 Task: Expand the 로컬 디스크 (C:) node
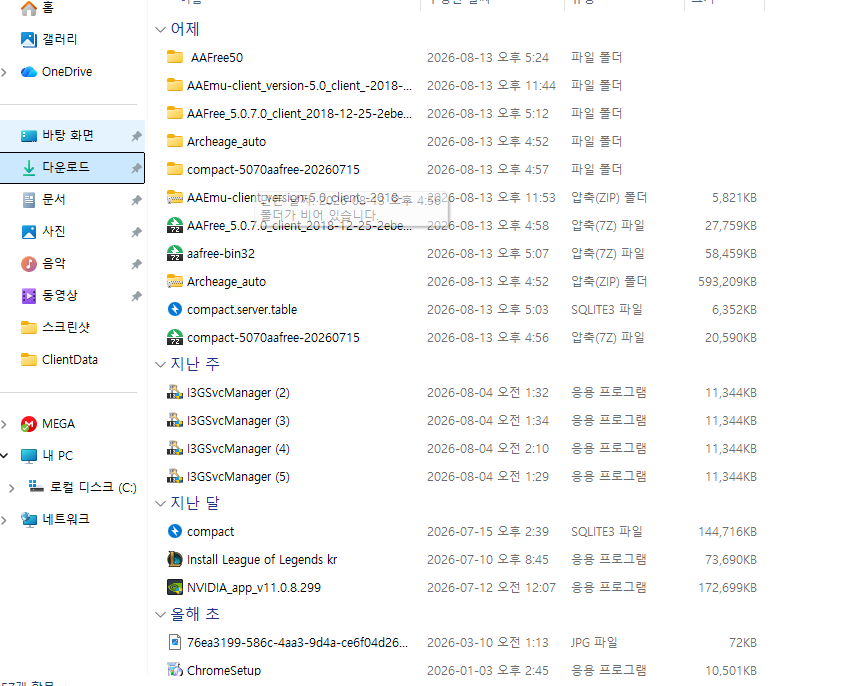pyautogui.click(x=11, y=488)
